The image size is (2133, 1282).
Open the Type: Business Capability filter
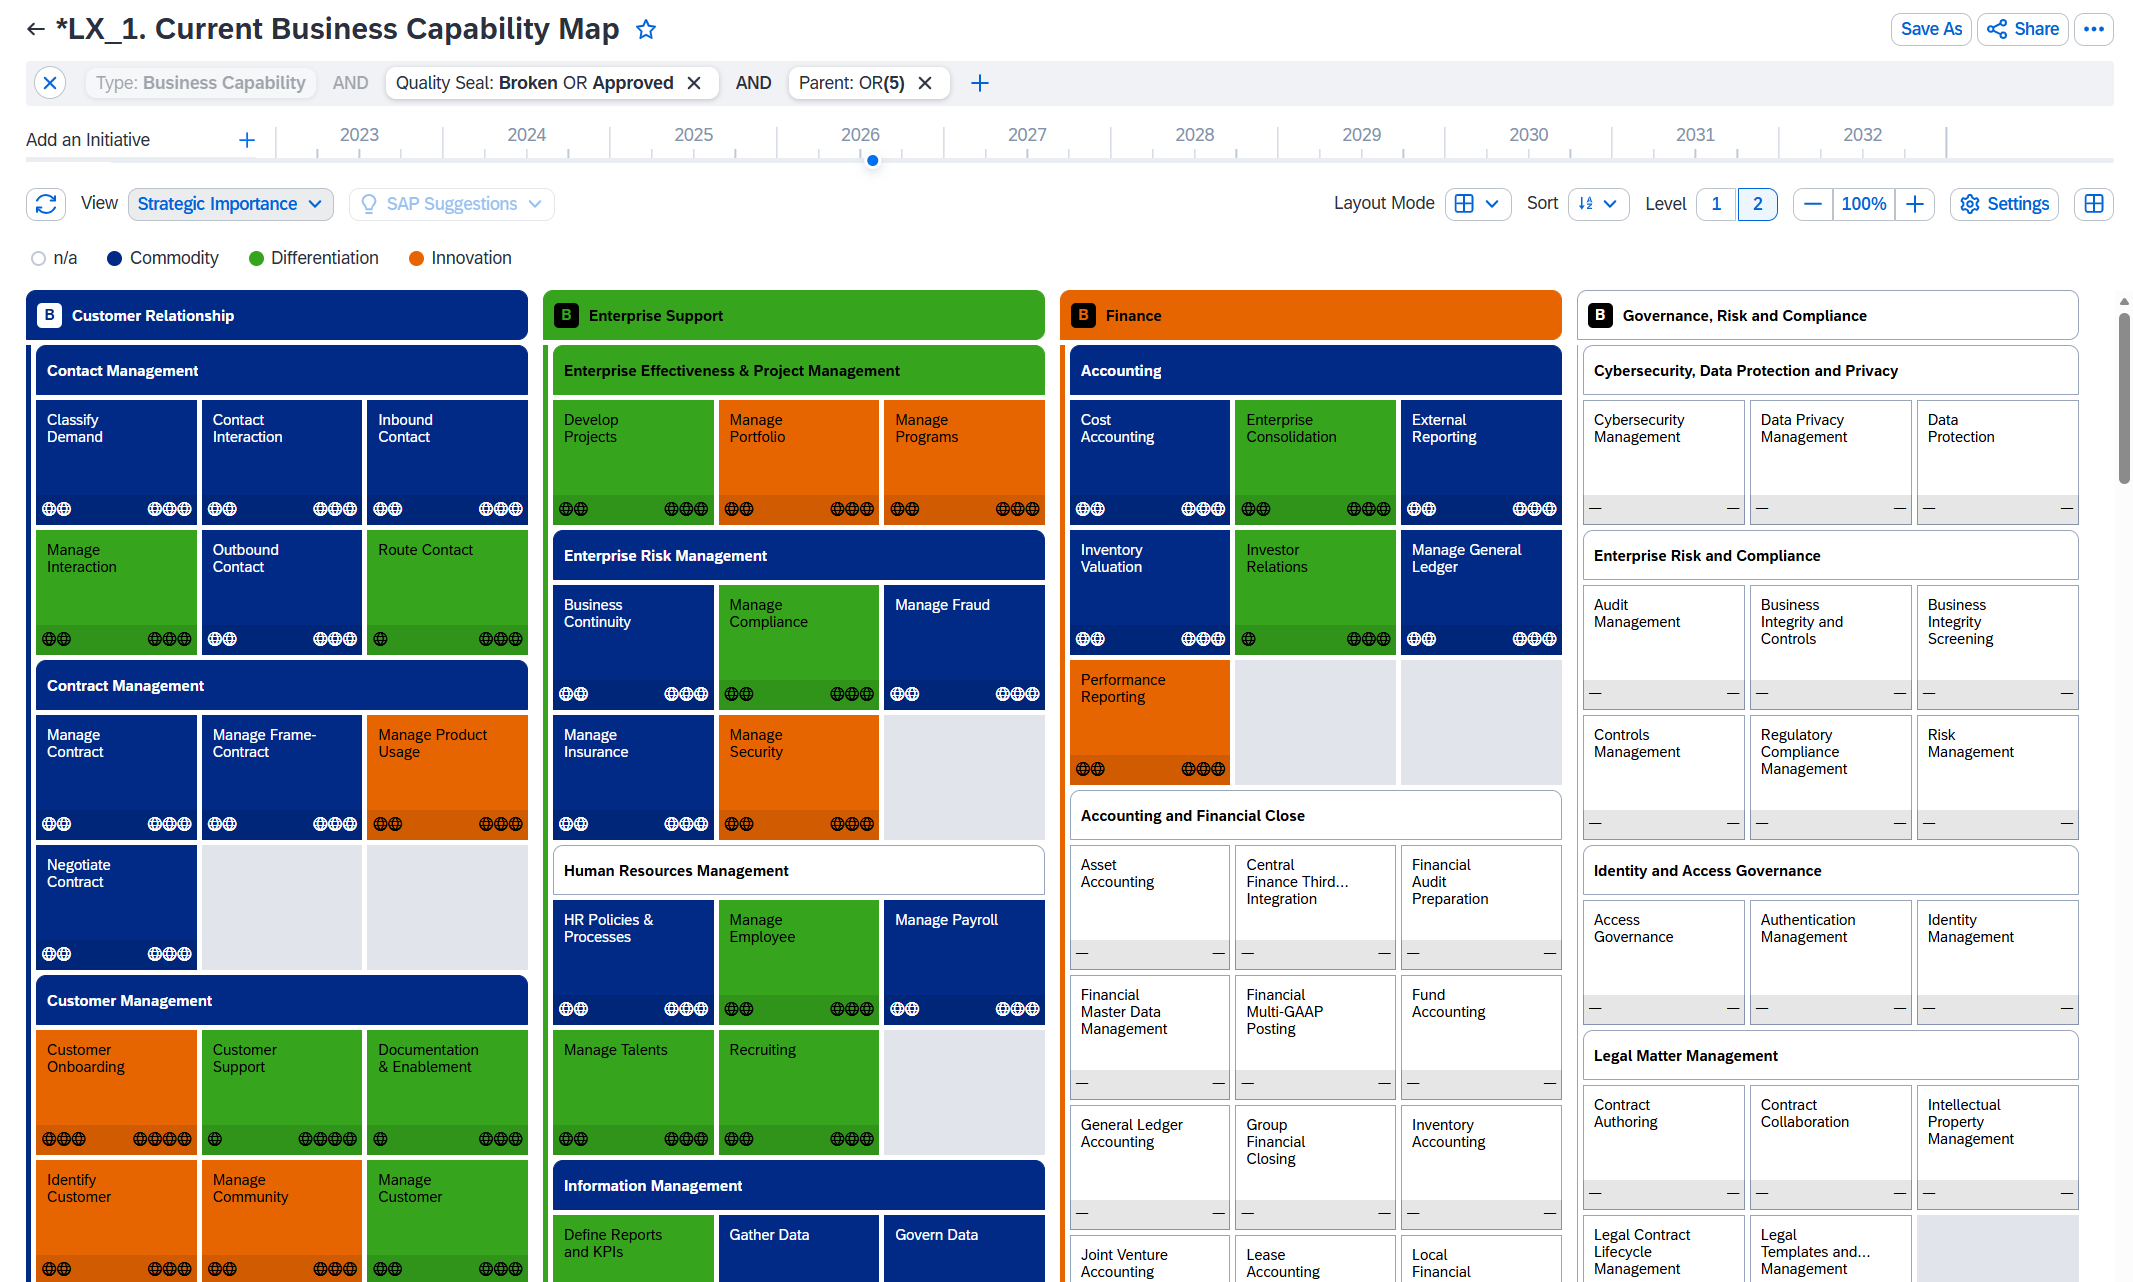pyautogui.click(x=200, y=83)
